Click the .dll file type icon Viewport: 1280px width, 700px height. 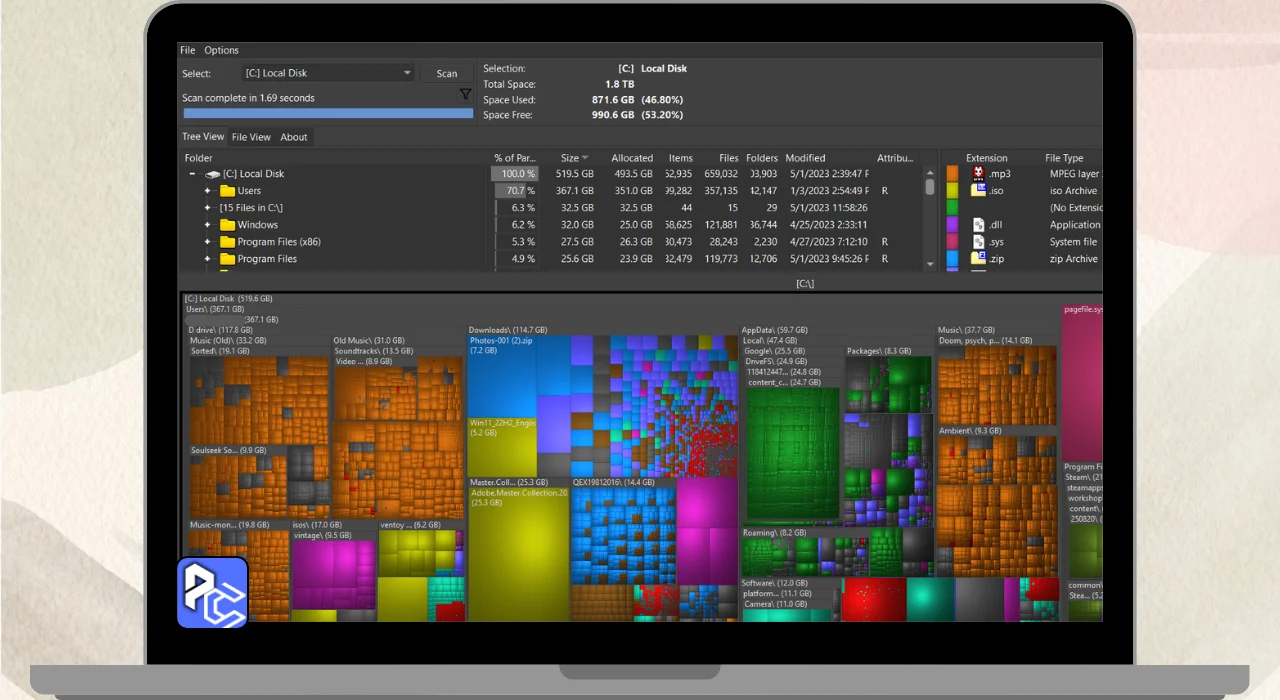(x=979, y=225)
